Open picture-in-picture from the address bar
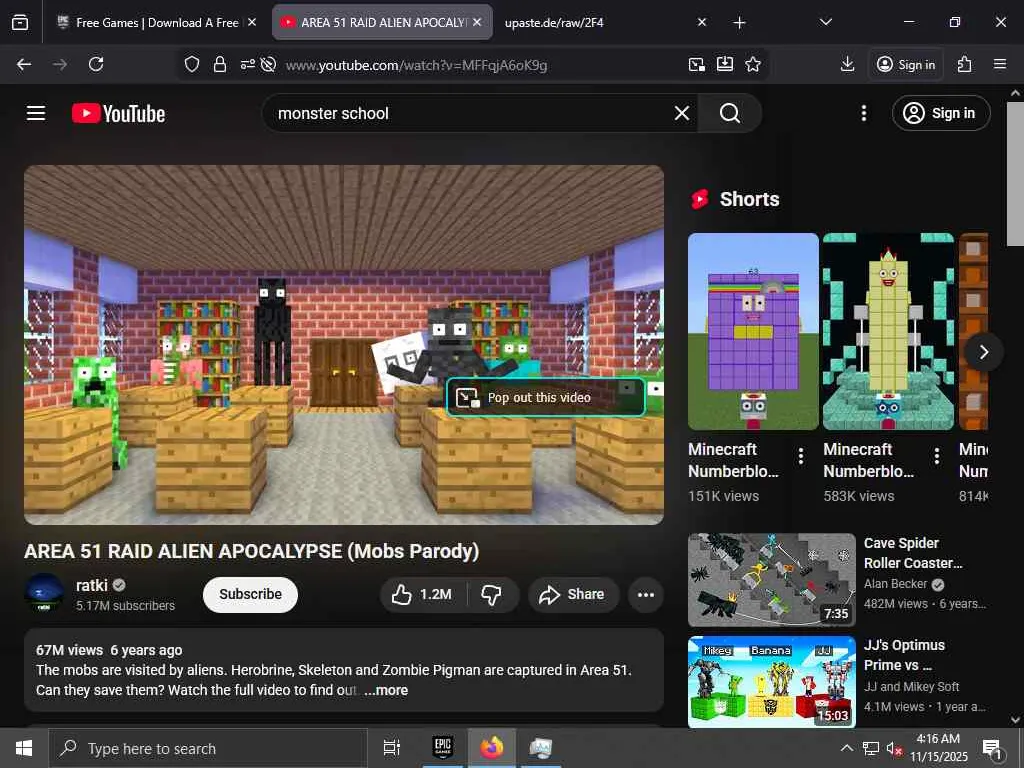Screen dimensions: 1024x768 [697, 64]
